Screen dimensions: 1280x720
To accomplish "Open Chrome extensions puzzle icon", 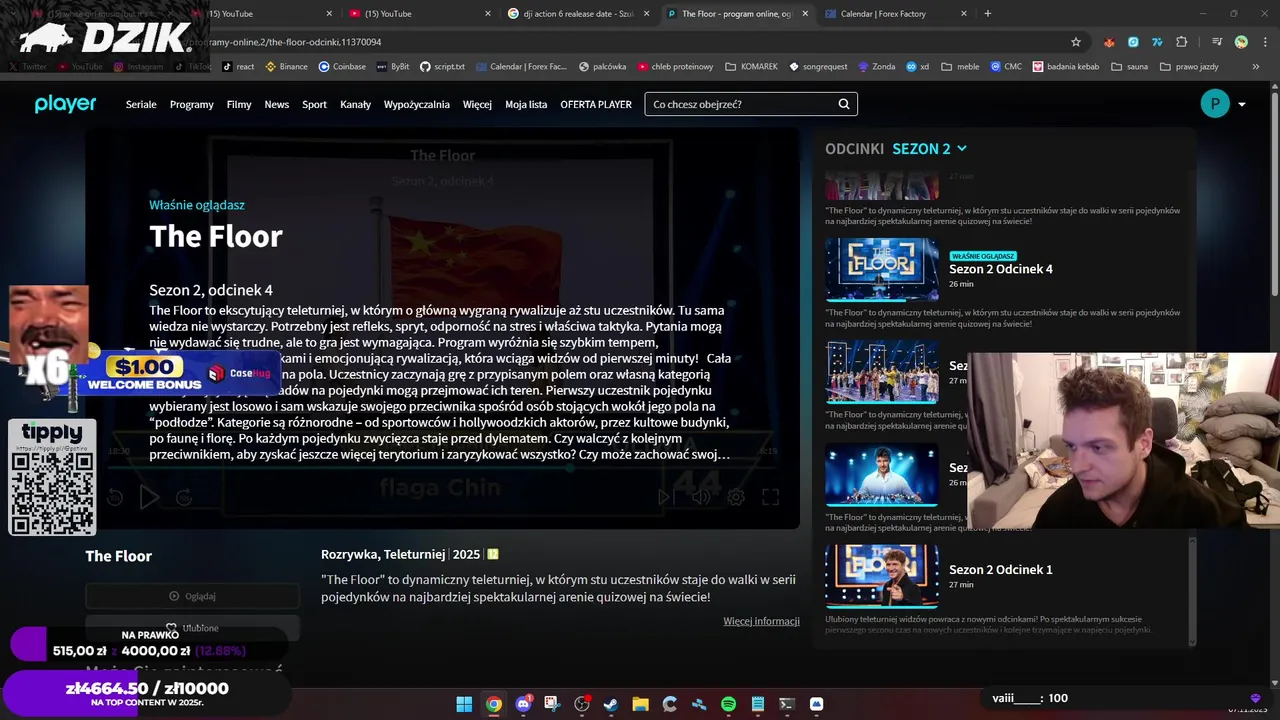I will click(x=1182, y=42).
